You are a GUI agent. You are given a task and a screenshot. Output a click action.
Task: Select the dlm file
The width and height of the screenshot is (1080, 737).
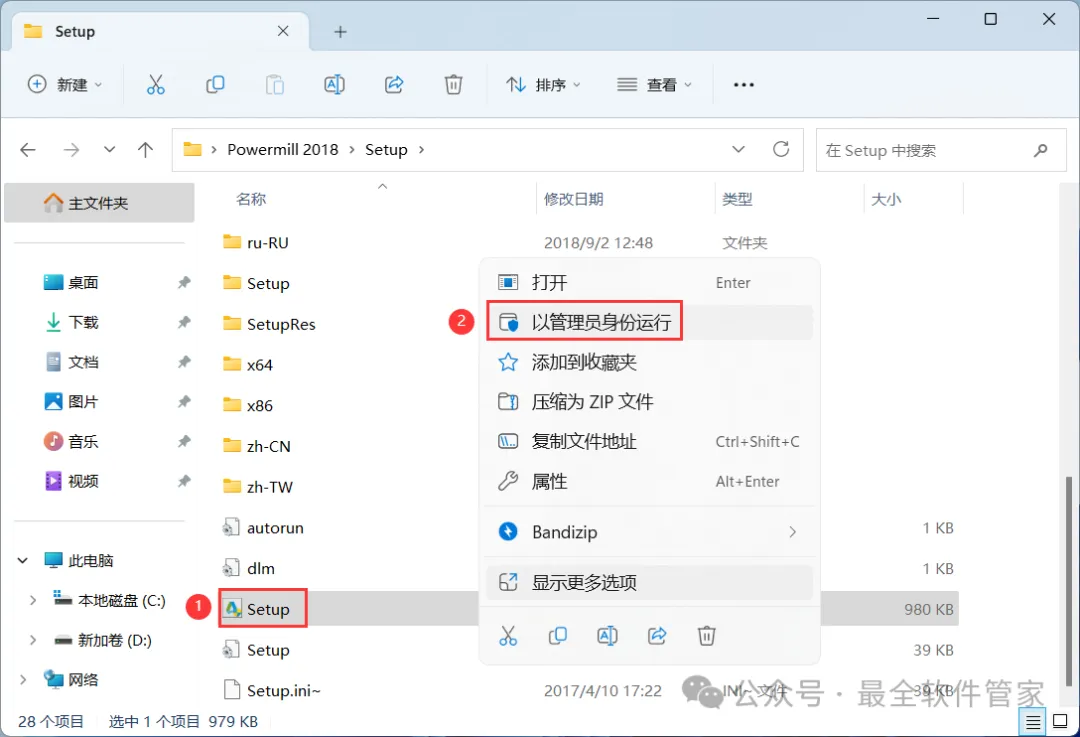tap(249, 568)
